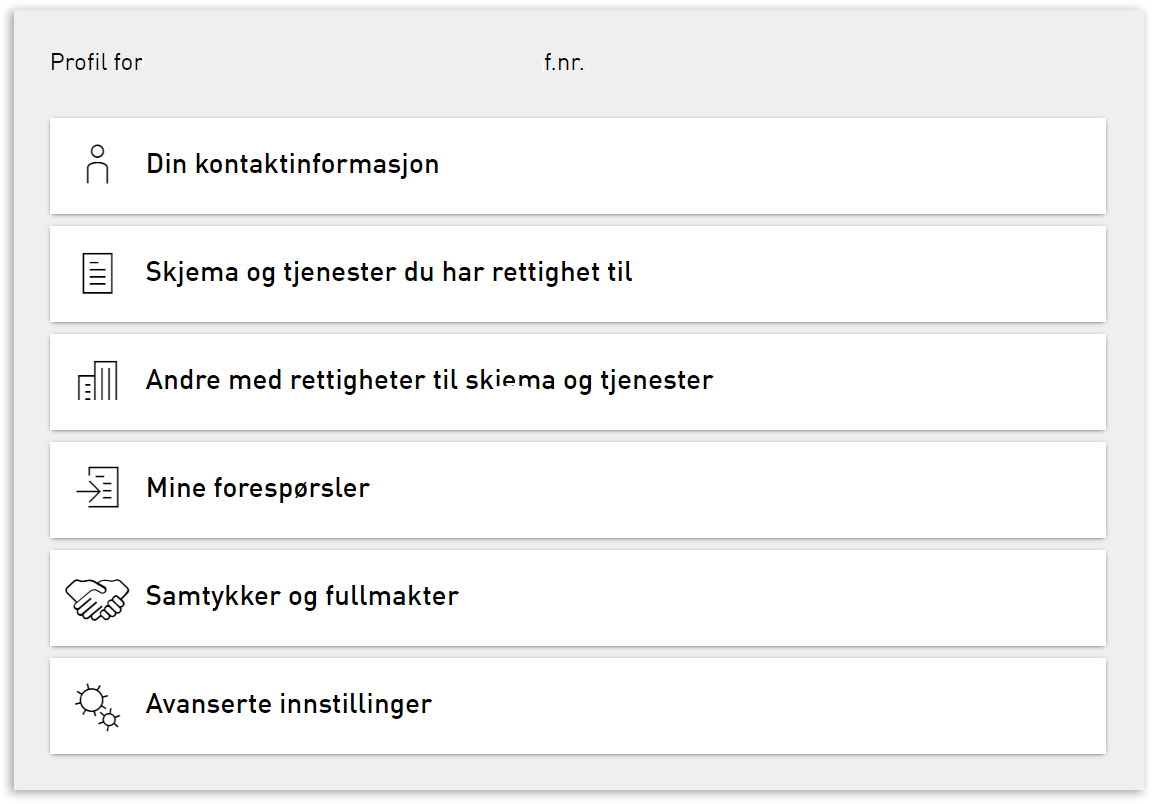Screen dimensions: 1160x804
Task: Expand 'Skjema og tjenester du har rettighet til'
Action: click(389, 272)
